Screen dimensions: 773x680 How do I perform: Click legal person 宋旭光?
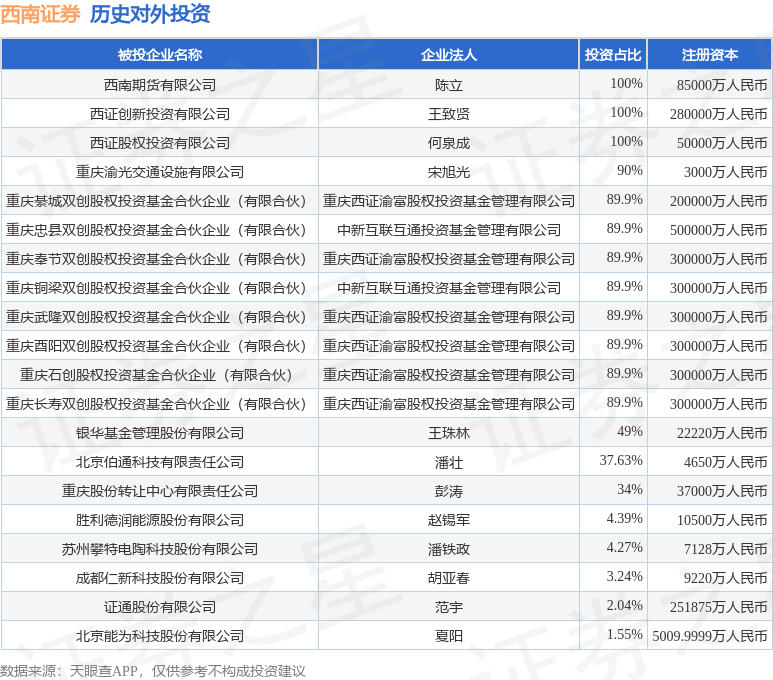pyautogui.click(x=449, y=172)
